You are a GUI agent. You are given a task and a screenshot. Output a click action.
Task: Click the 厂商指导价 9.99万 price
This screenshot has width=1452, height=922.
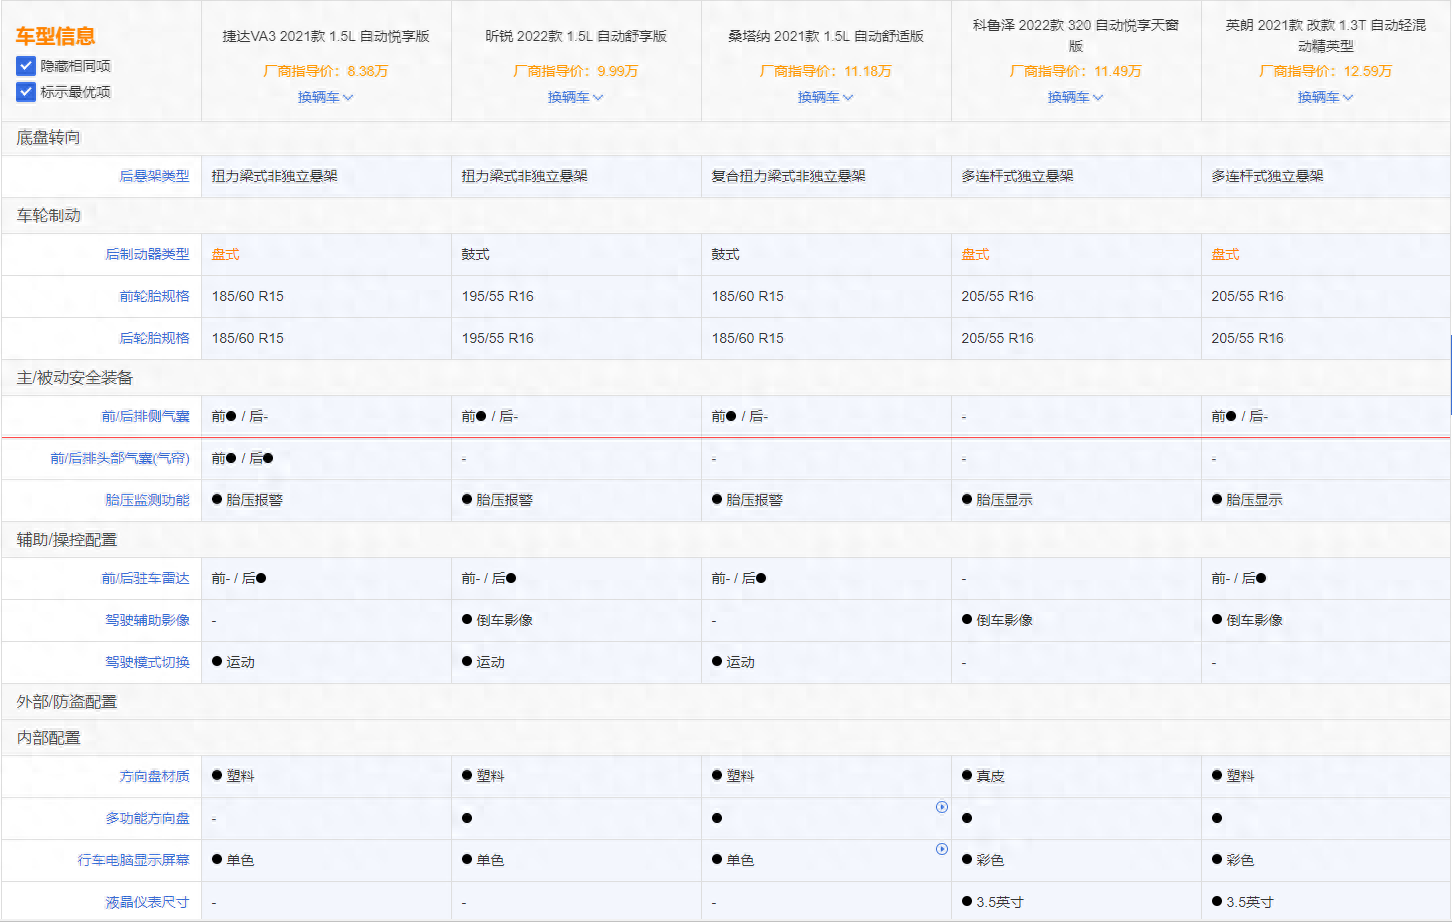click(x=576, y=71)
